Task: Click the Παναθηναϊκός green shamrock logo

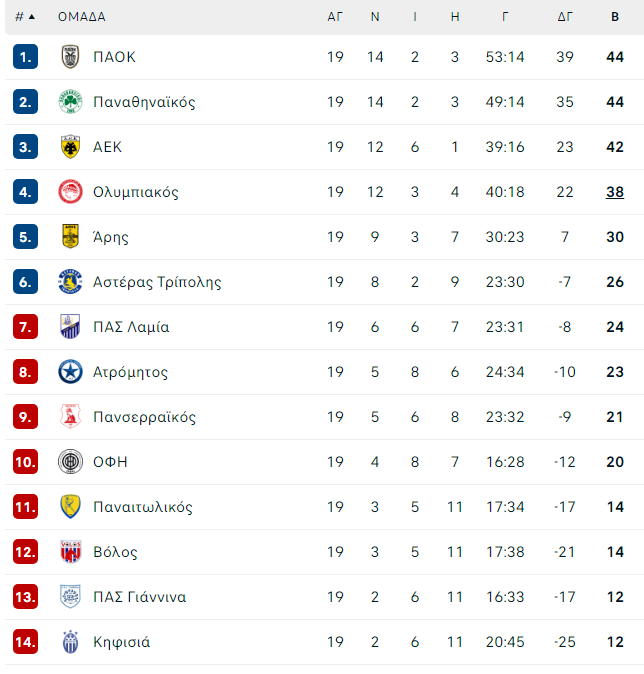Action: (x=70, y=102)
